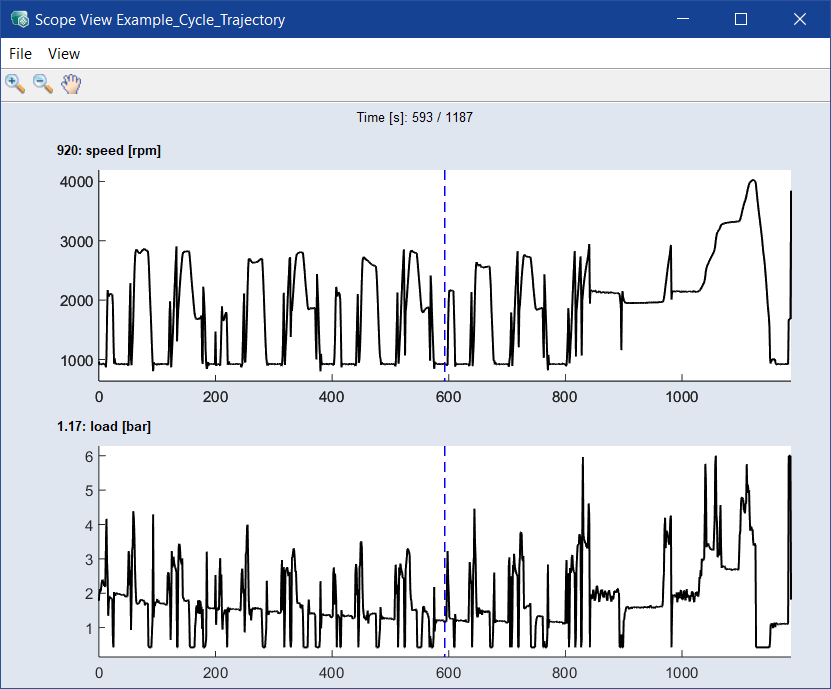Select the Zoom In magnifier tool
Viewport: 831px width, 689px height.
pos(15,84)
